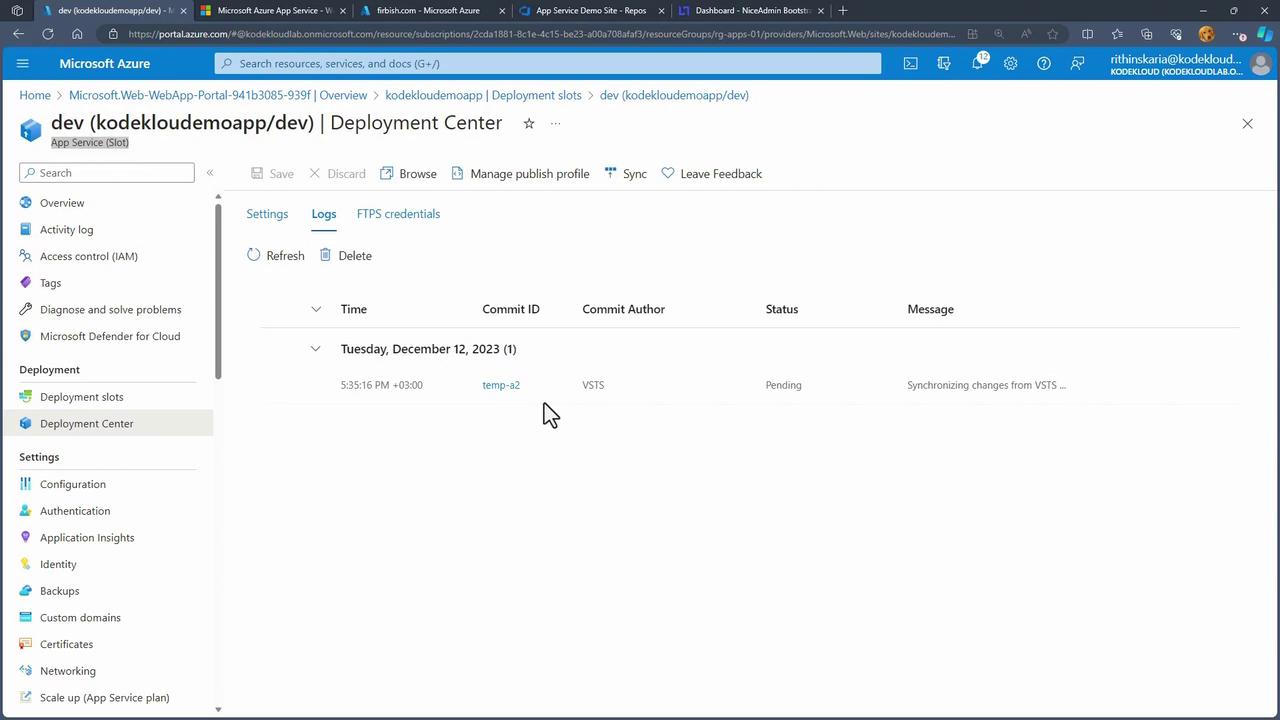This screenshot has width=1280, height=720.
Task: Launch Cloud Shell from the top bar
Action: click(910, 63)
